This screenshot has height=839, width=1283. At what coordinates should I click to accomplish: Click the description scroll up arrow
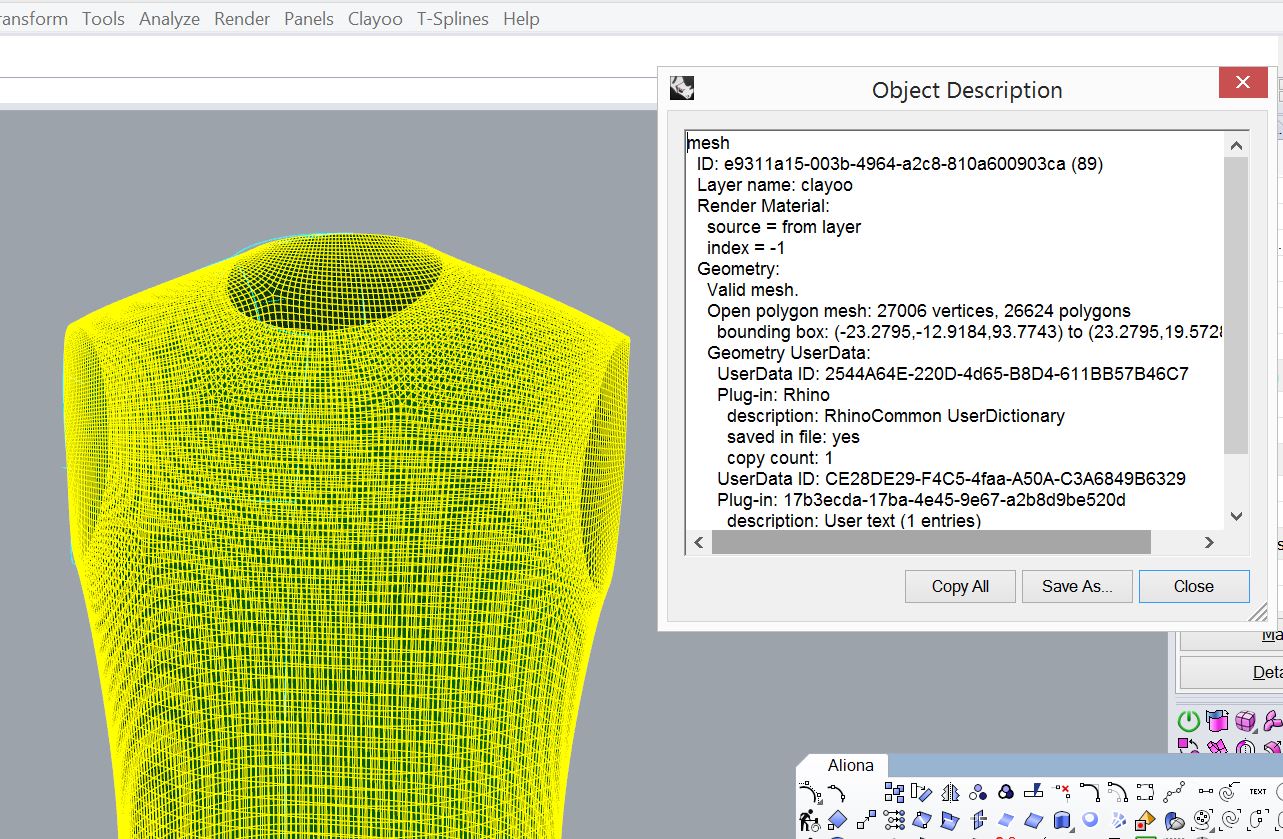point(1236,146)
